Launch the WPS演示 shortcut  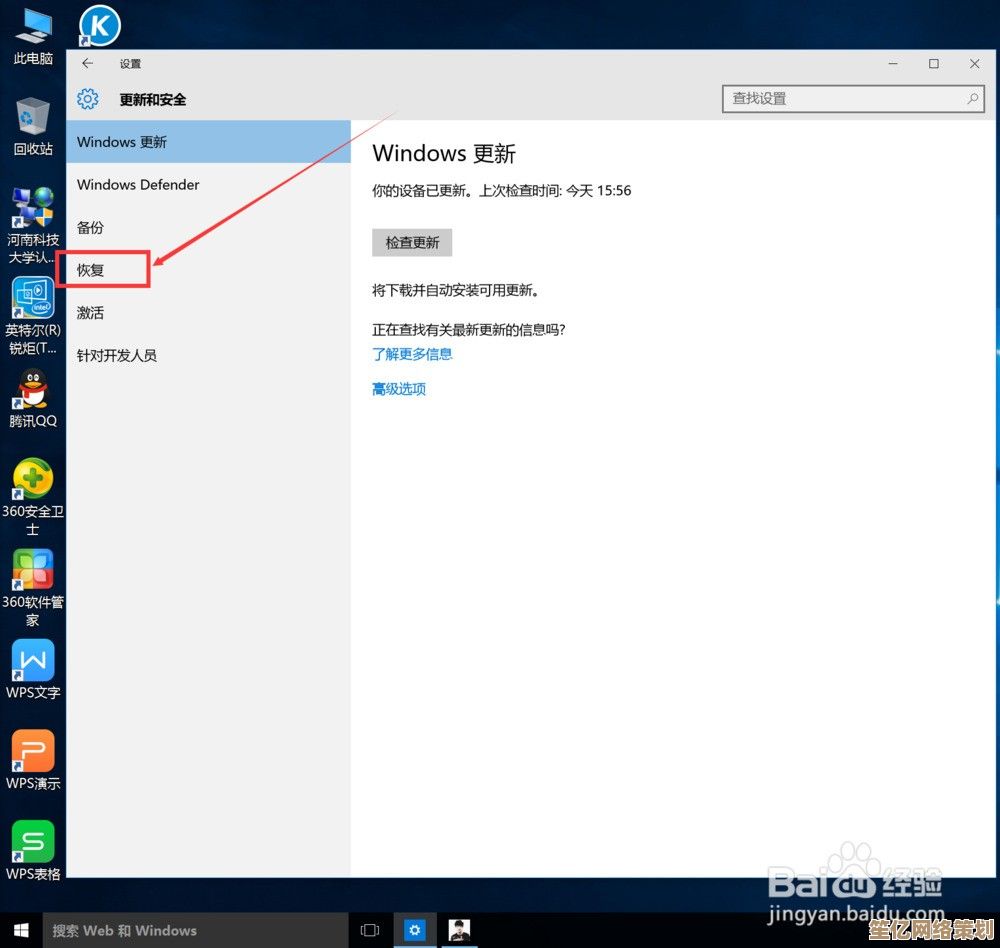click(x=33, y=760)
